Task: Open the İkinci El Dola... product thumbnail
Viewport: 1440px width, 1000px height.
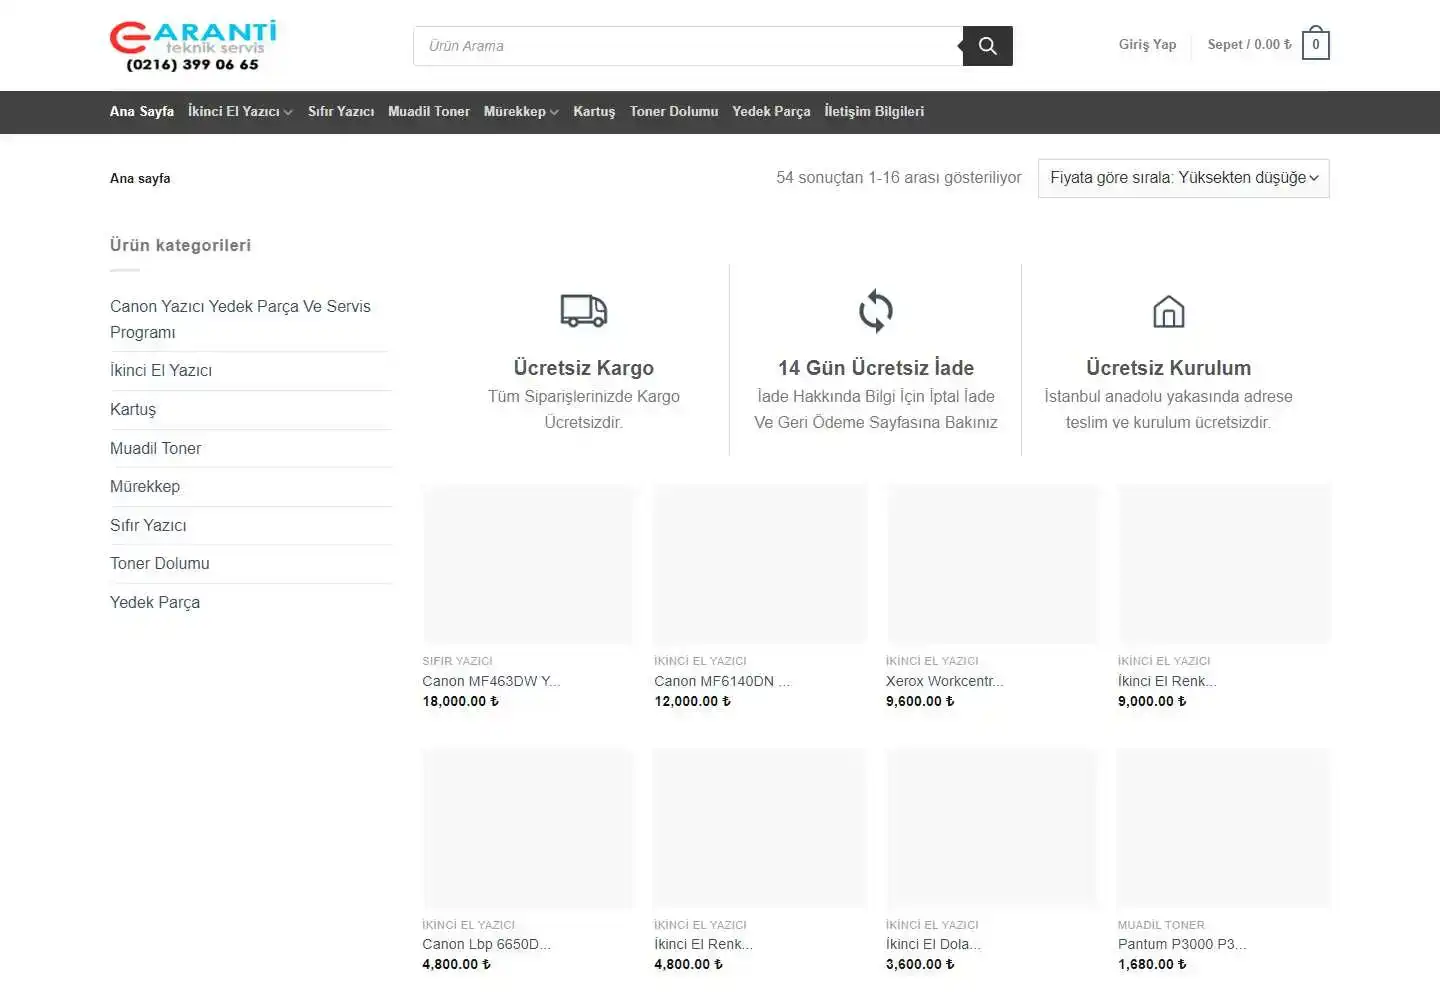Action: point(992,828)
